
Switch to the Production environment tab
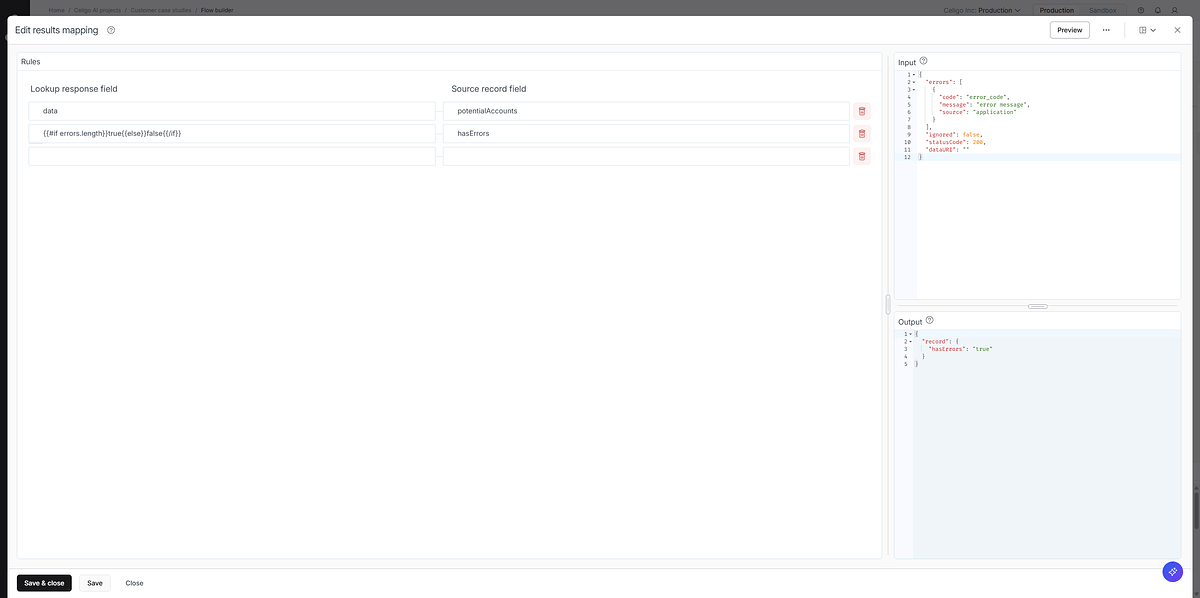click(x=1056, y=10)
